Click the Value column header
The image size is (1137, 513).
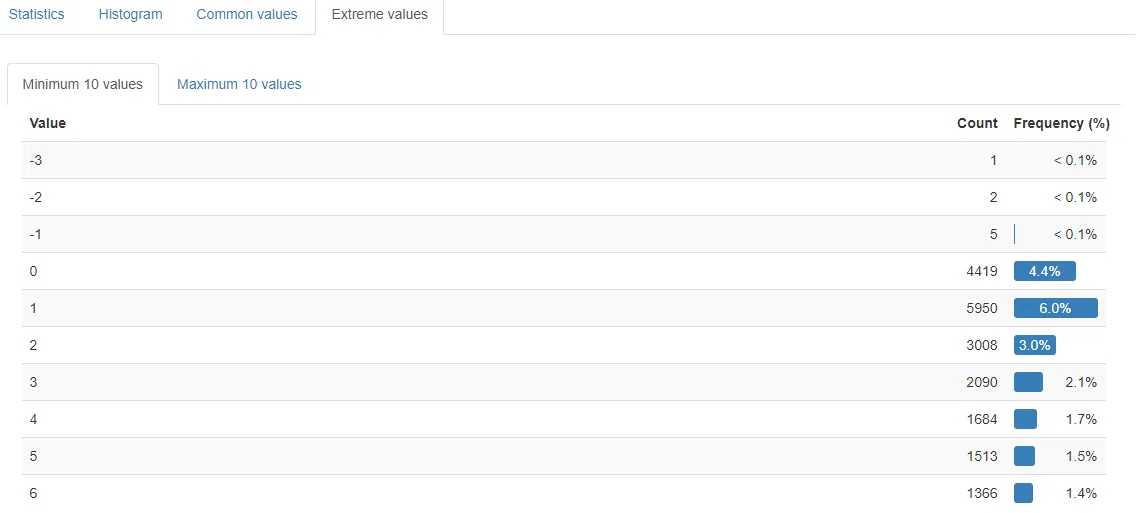(48, 123)
